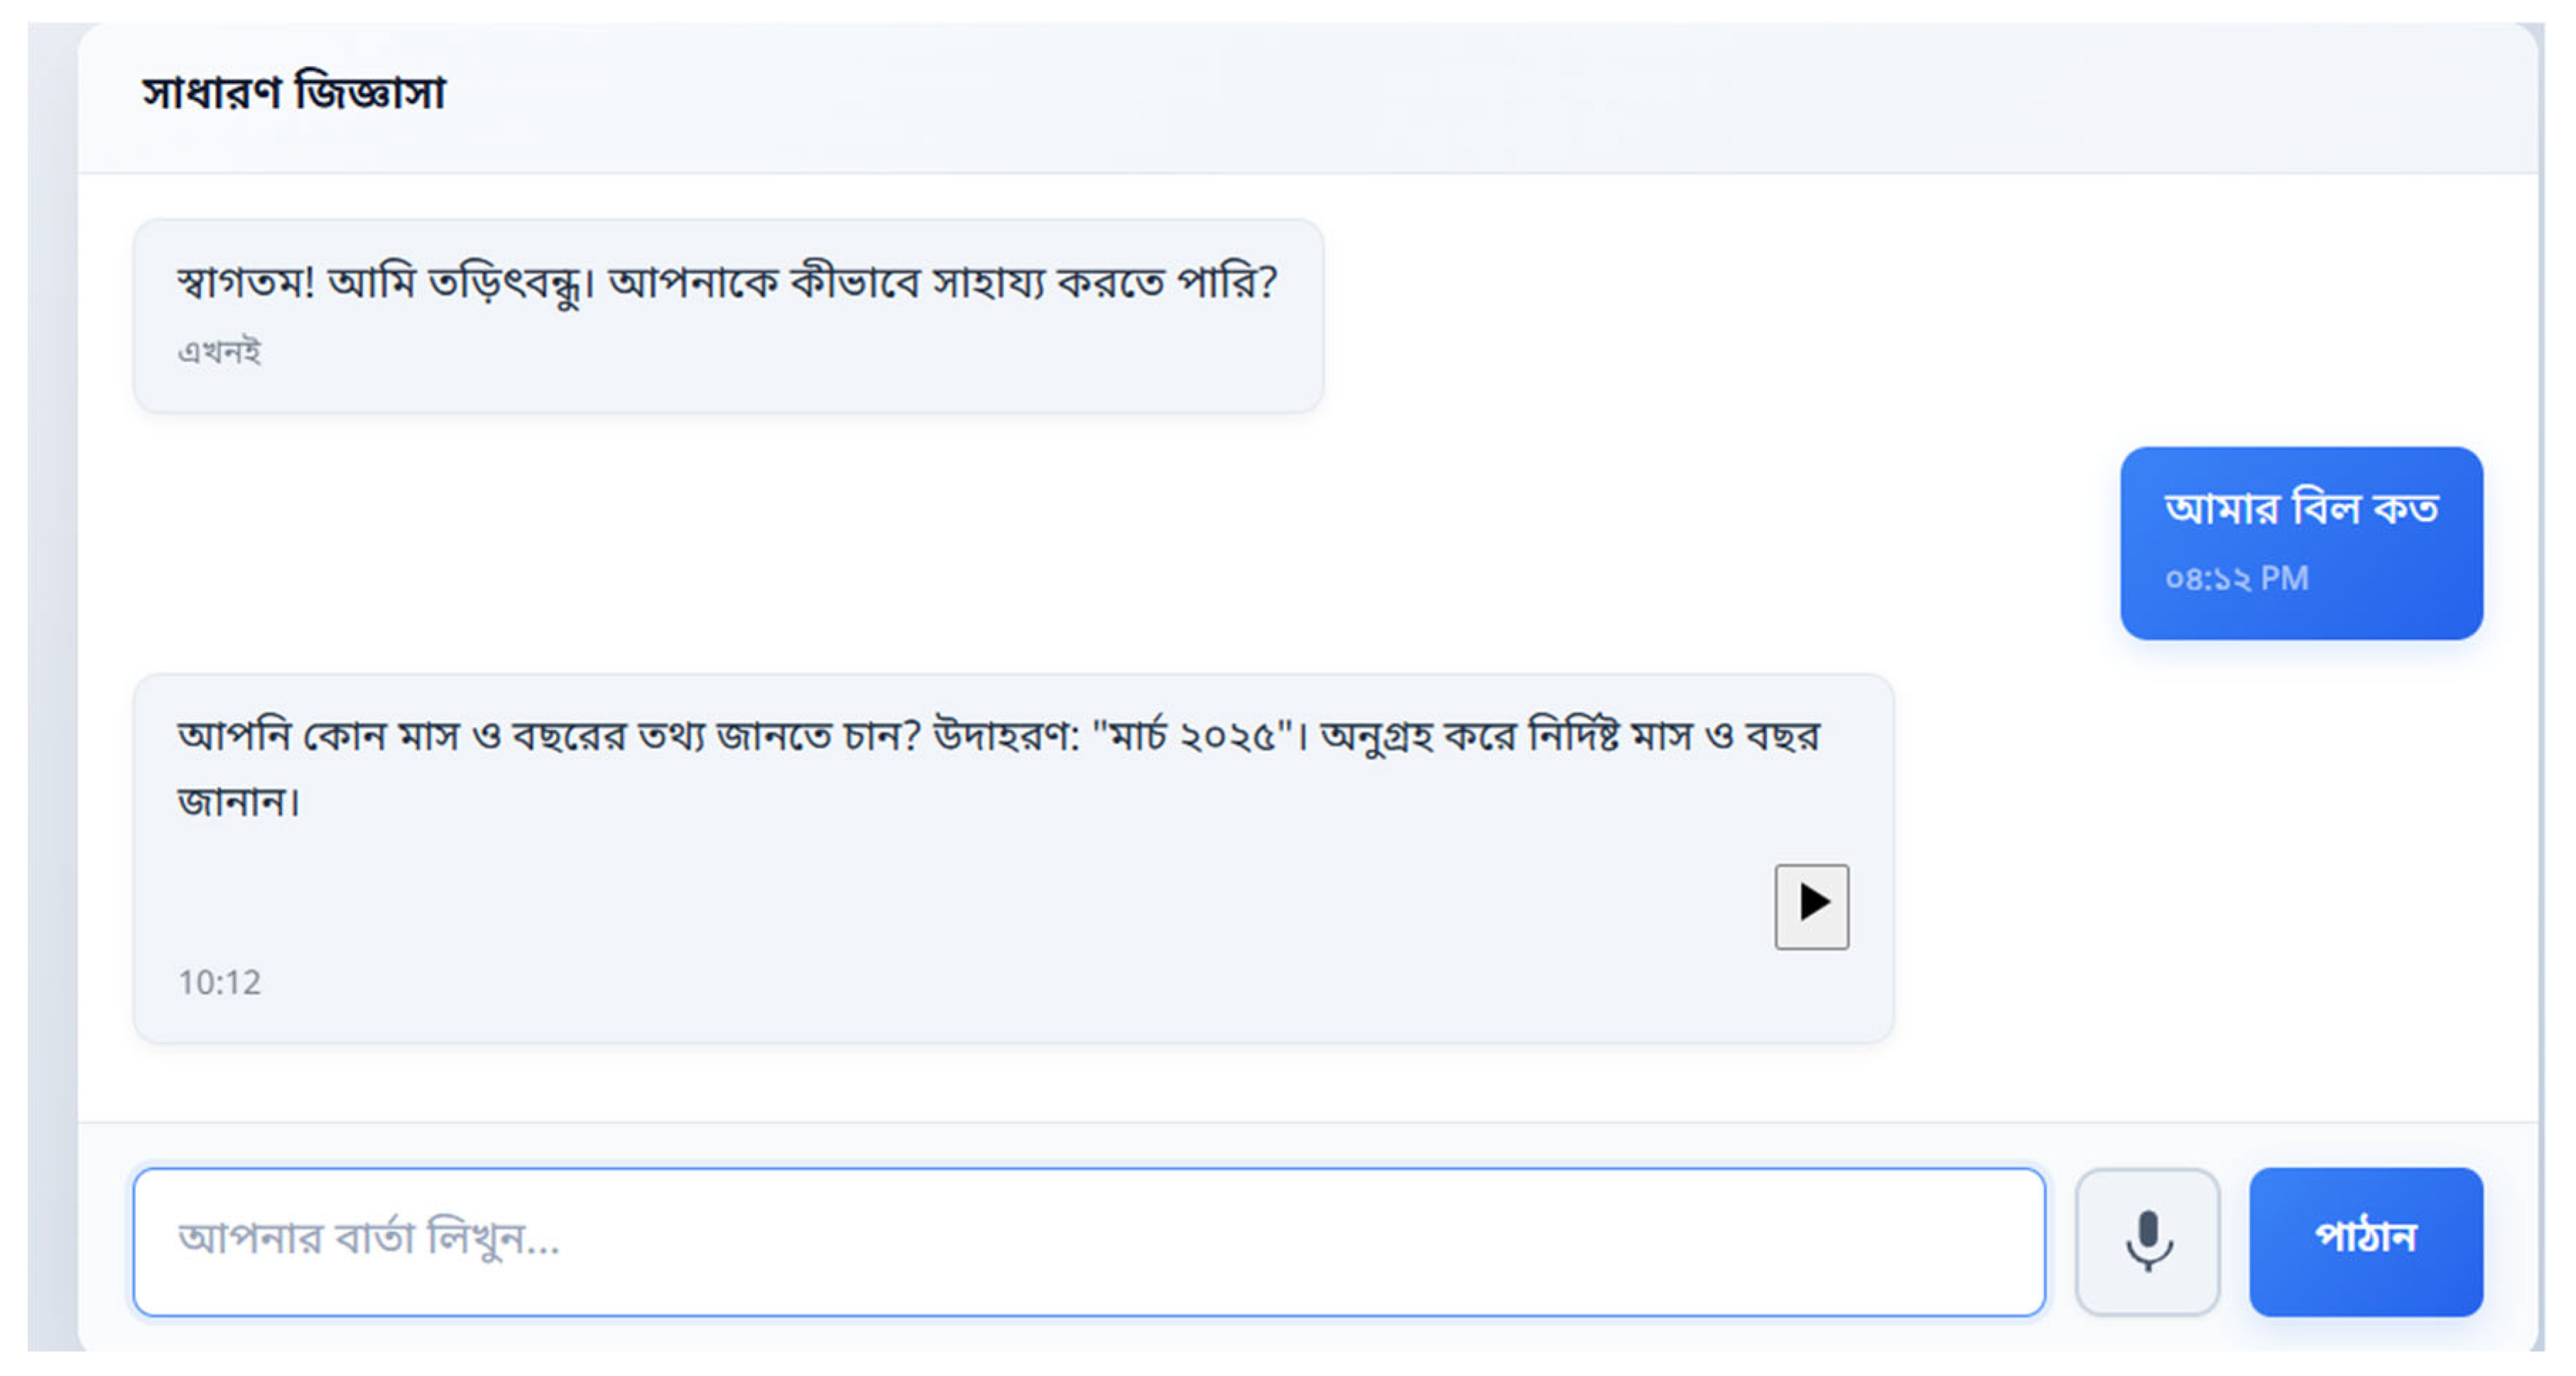Focus the আপনার বার্তা লিখুন message field
This screenshot has width=2576, height=1376.
click(1088, 1241)
